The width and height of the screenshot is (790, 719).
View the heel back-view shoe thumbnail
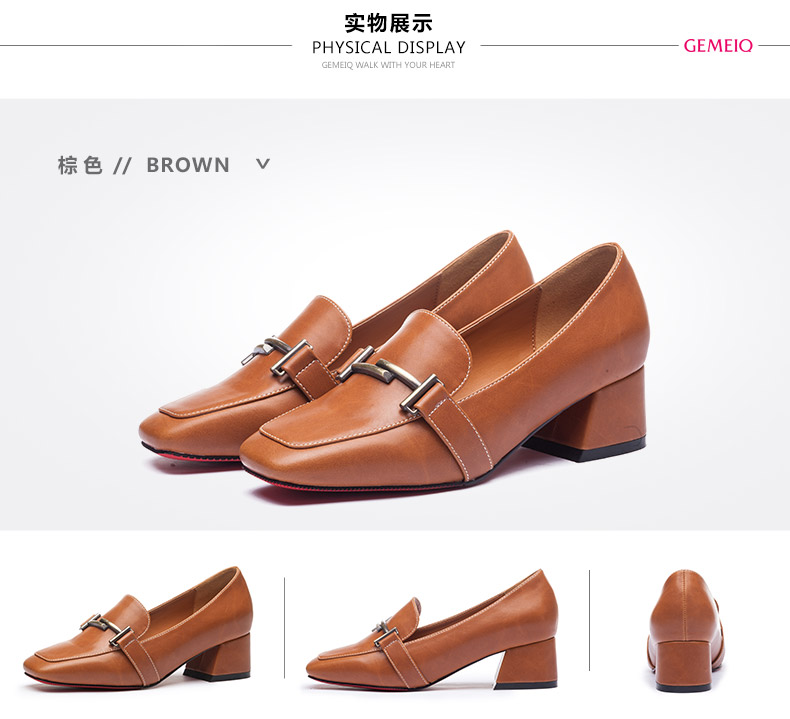687,631
